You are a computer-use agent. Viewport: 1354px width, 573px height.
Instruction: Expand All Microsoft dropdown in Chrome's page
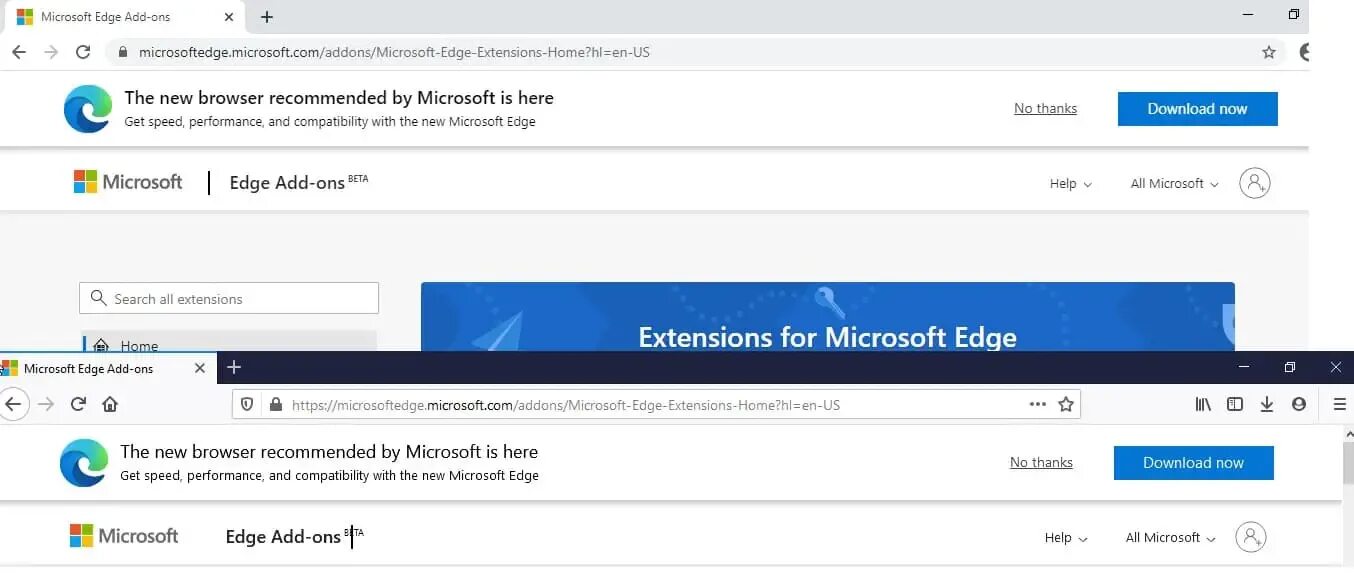pos(1174,184)
